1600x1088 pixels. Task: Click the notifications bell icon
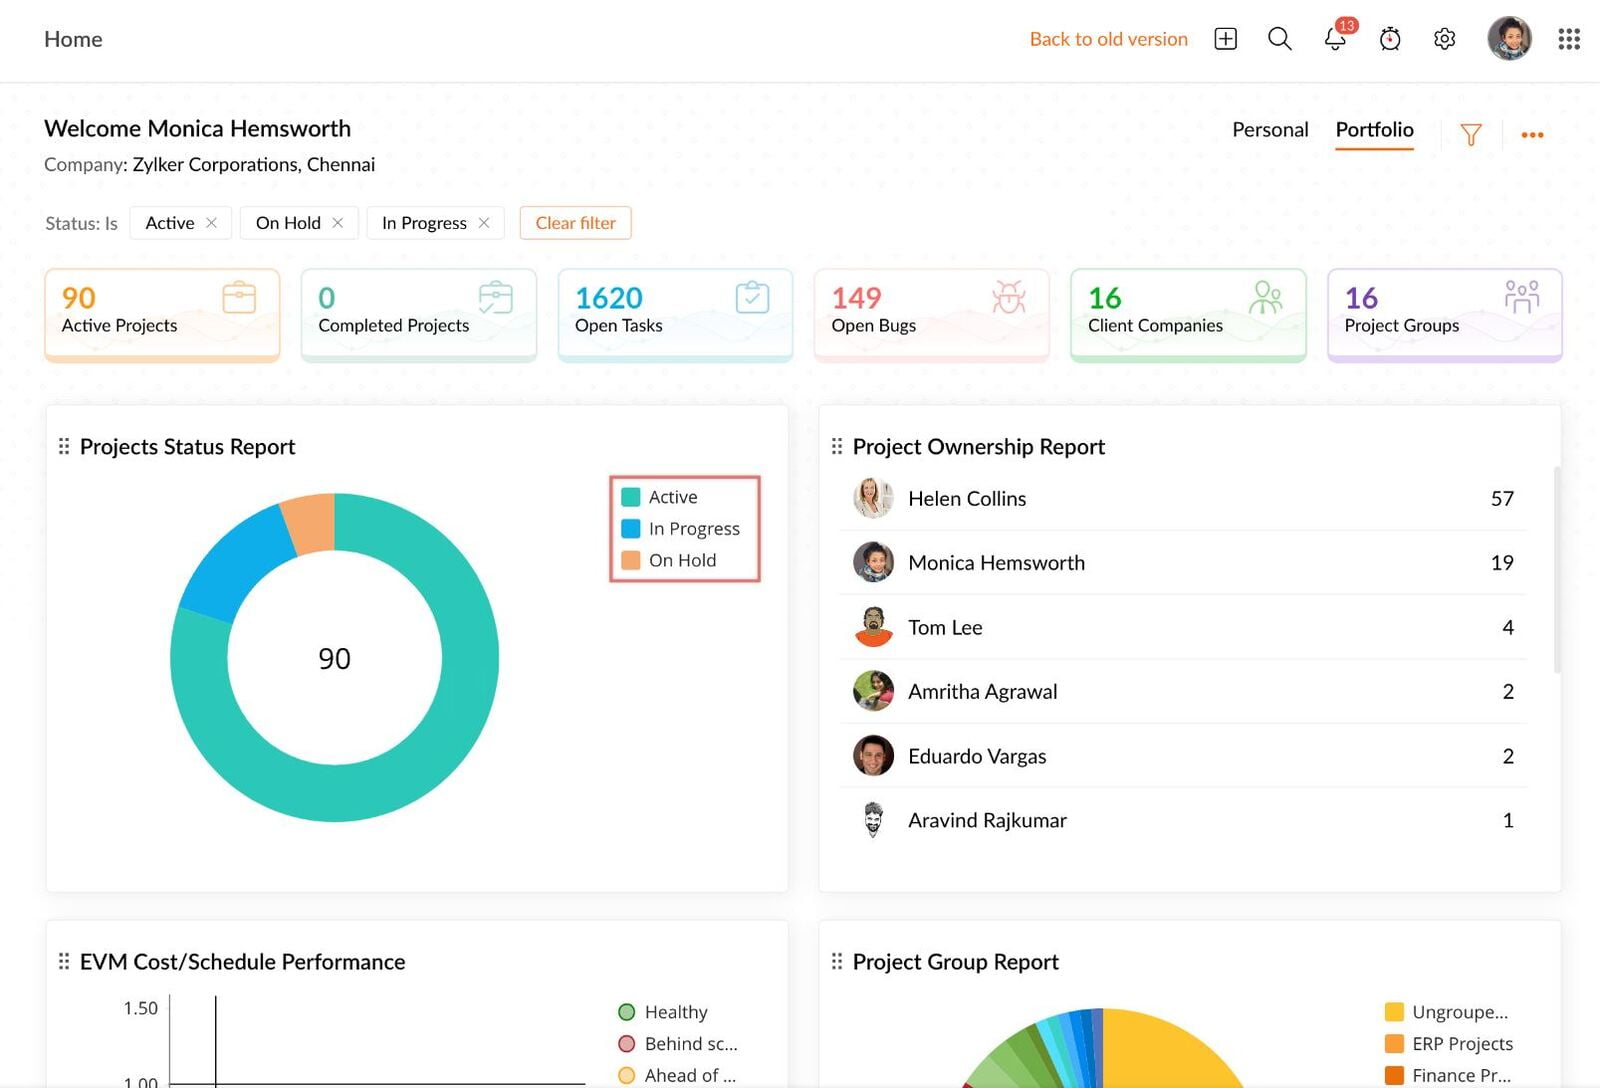click(x=1334, y=40)
